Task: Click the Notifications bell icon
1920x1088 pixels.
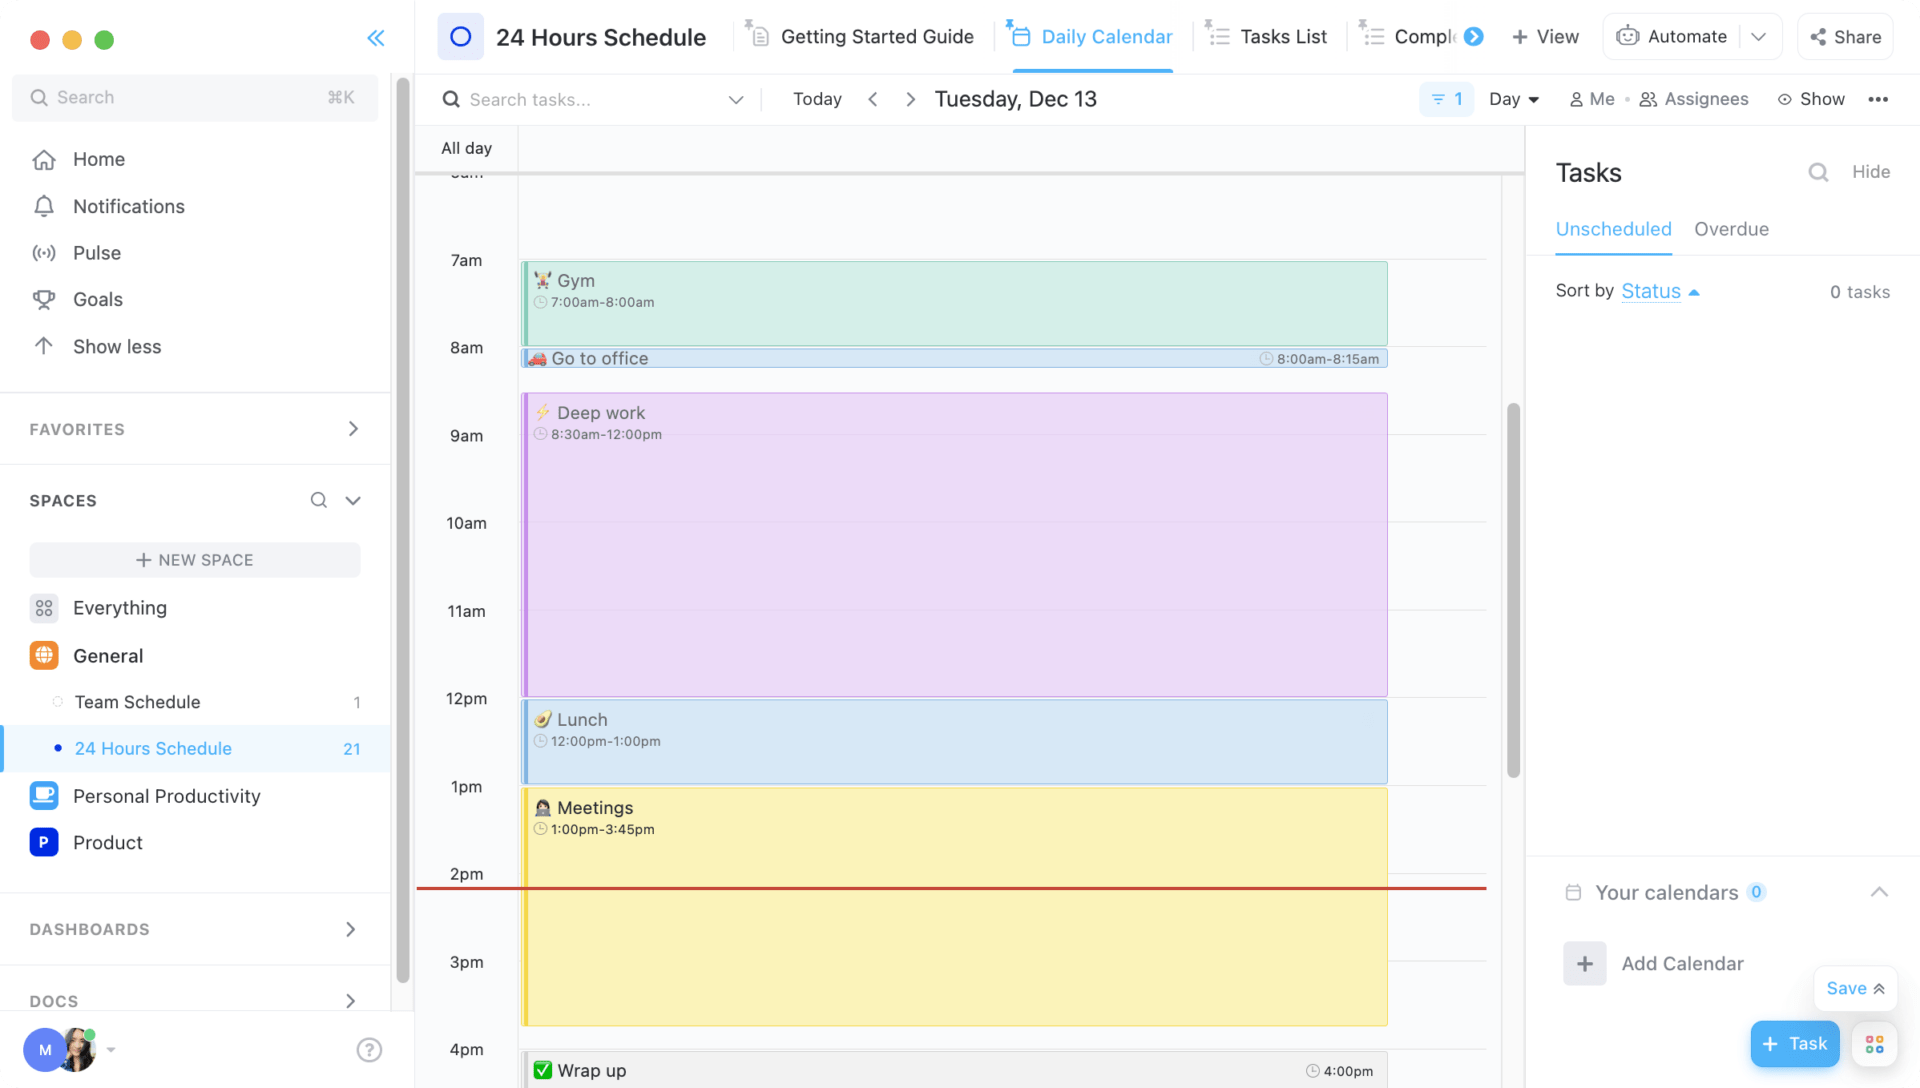Action: (x=44, y=204)
